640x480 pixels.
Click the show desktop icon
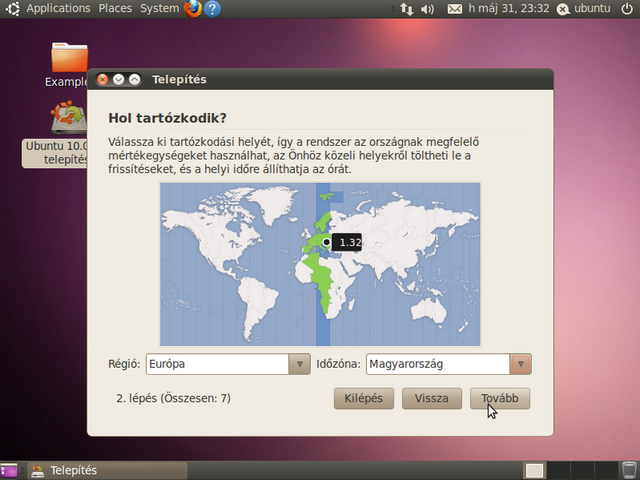[x=8, y=470]
